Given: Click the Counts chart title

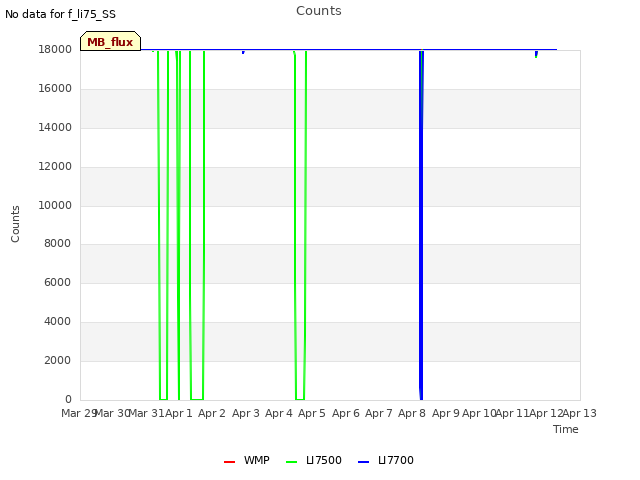Looking at the screenshot, I should pos(319,11).
